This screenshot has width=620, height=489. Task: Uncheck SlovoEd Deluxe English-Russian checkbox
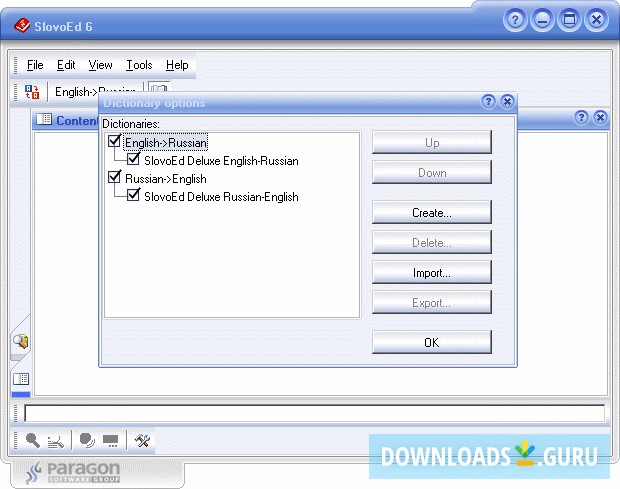(x=133, y=159)
